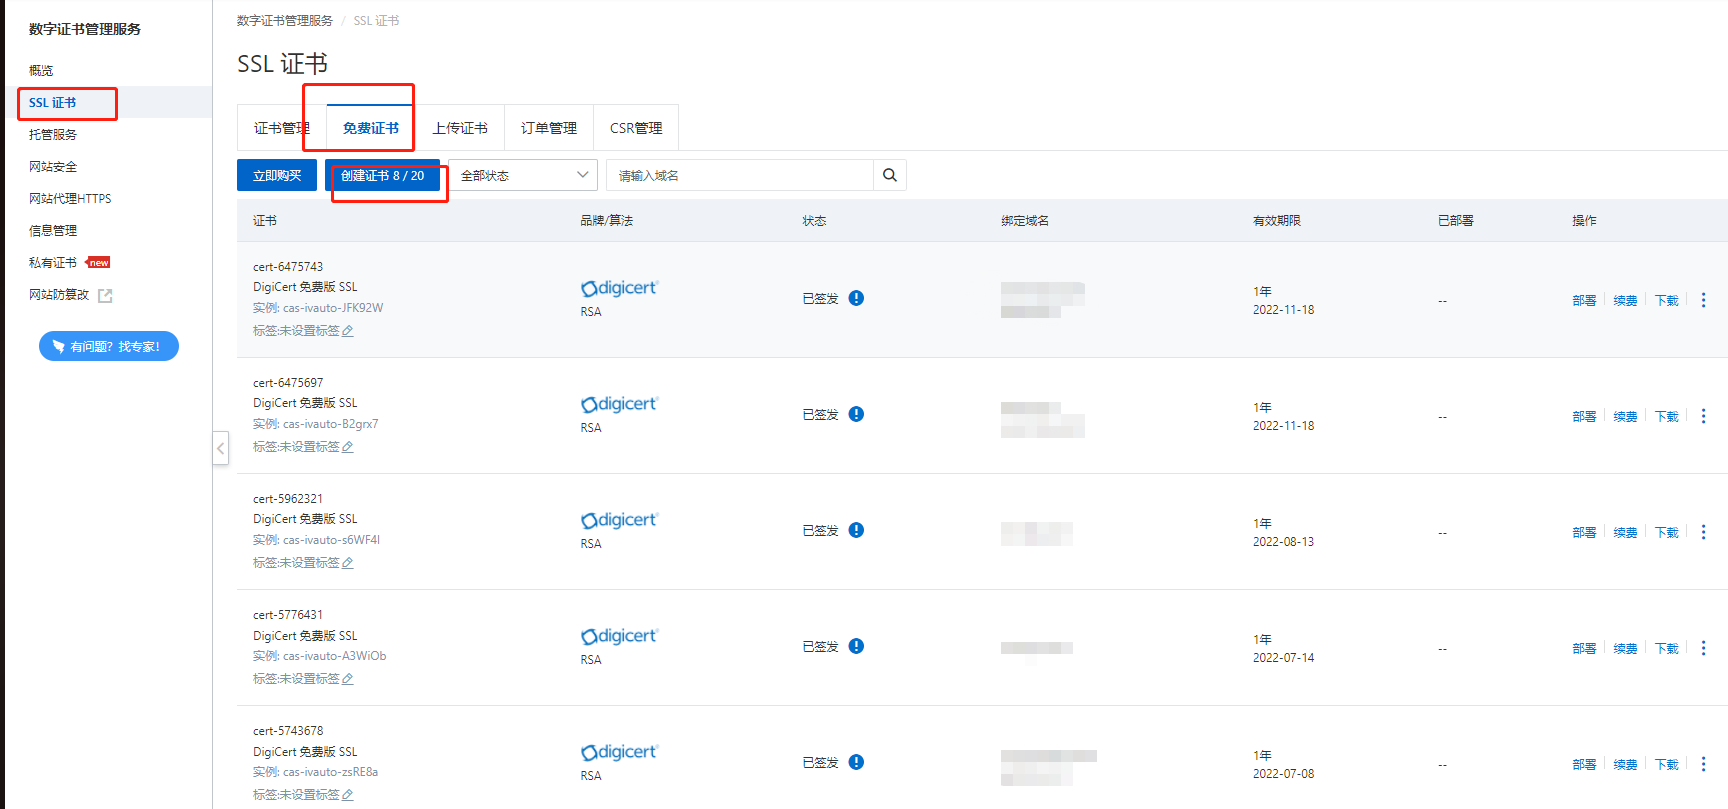The image size is (1728, 809).
Task: Click the 立即购买 button
Action: coord(277,175)
